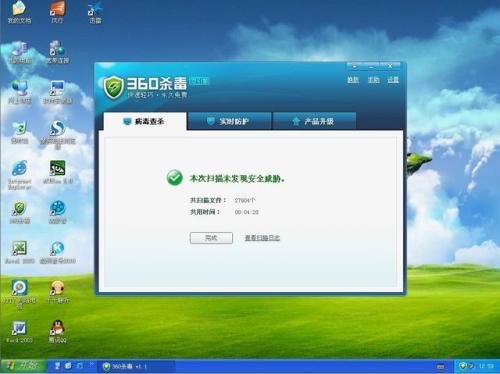Open the TTPlayer headphone-face desktop icon
Image resolution: width=500 pixels, height=374 pixels.
click(57, 292)
